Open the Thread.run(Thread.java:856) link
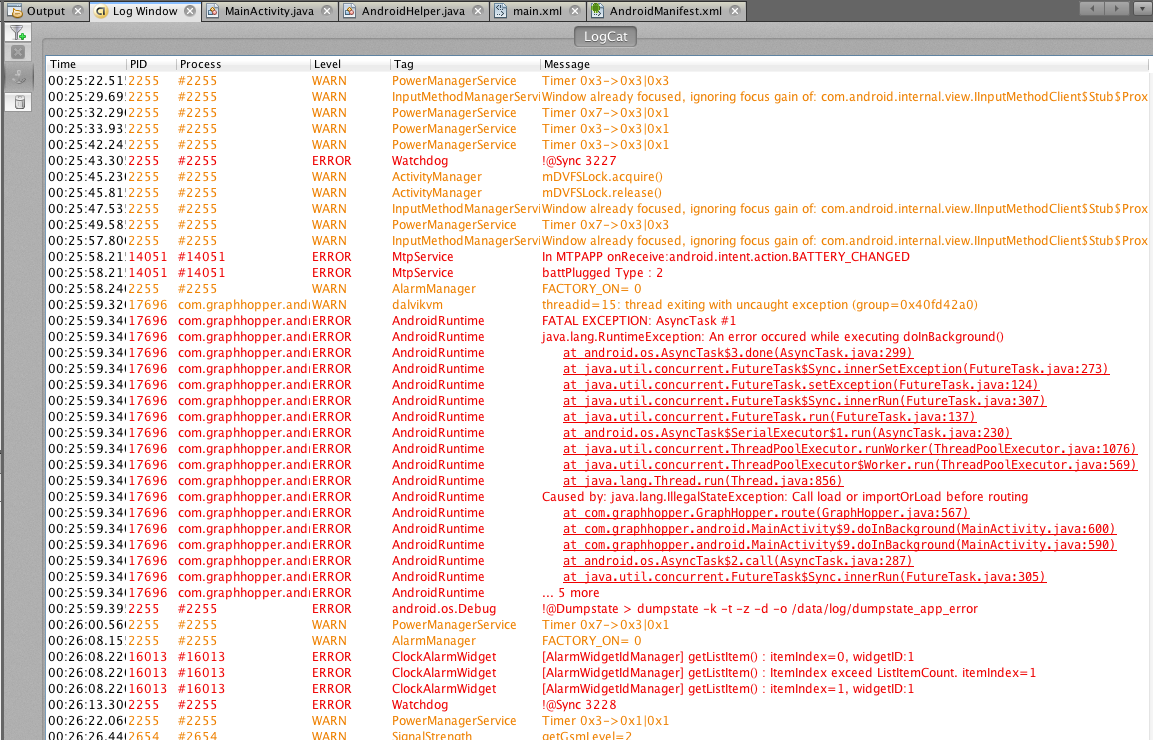 pyautogui.click(x=703, y=481)
